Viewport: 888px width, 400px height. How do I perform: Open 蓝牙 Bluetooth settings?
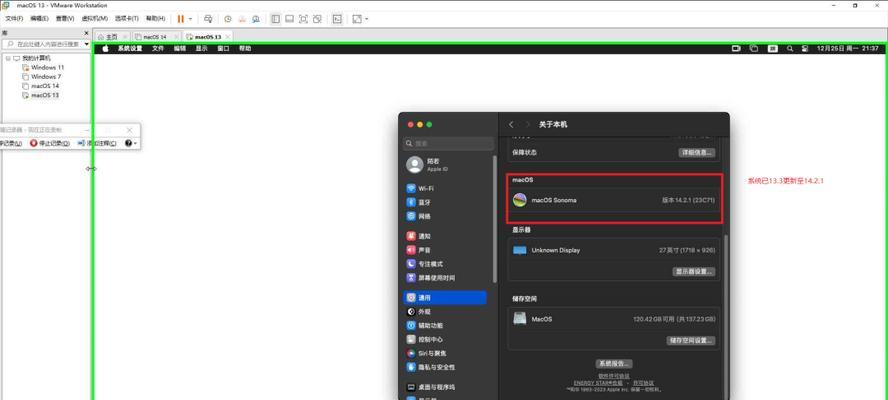(x=446, y=202)
